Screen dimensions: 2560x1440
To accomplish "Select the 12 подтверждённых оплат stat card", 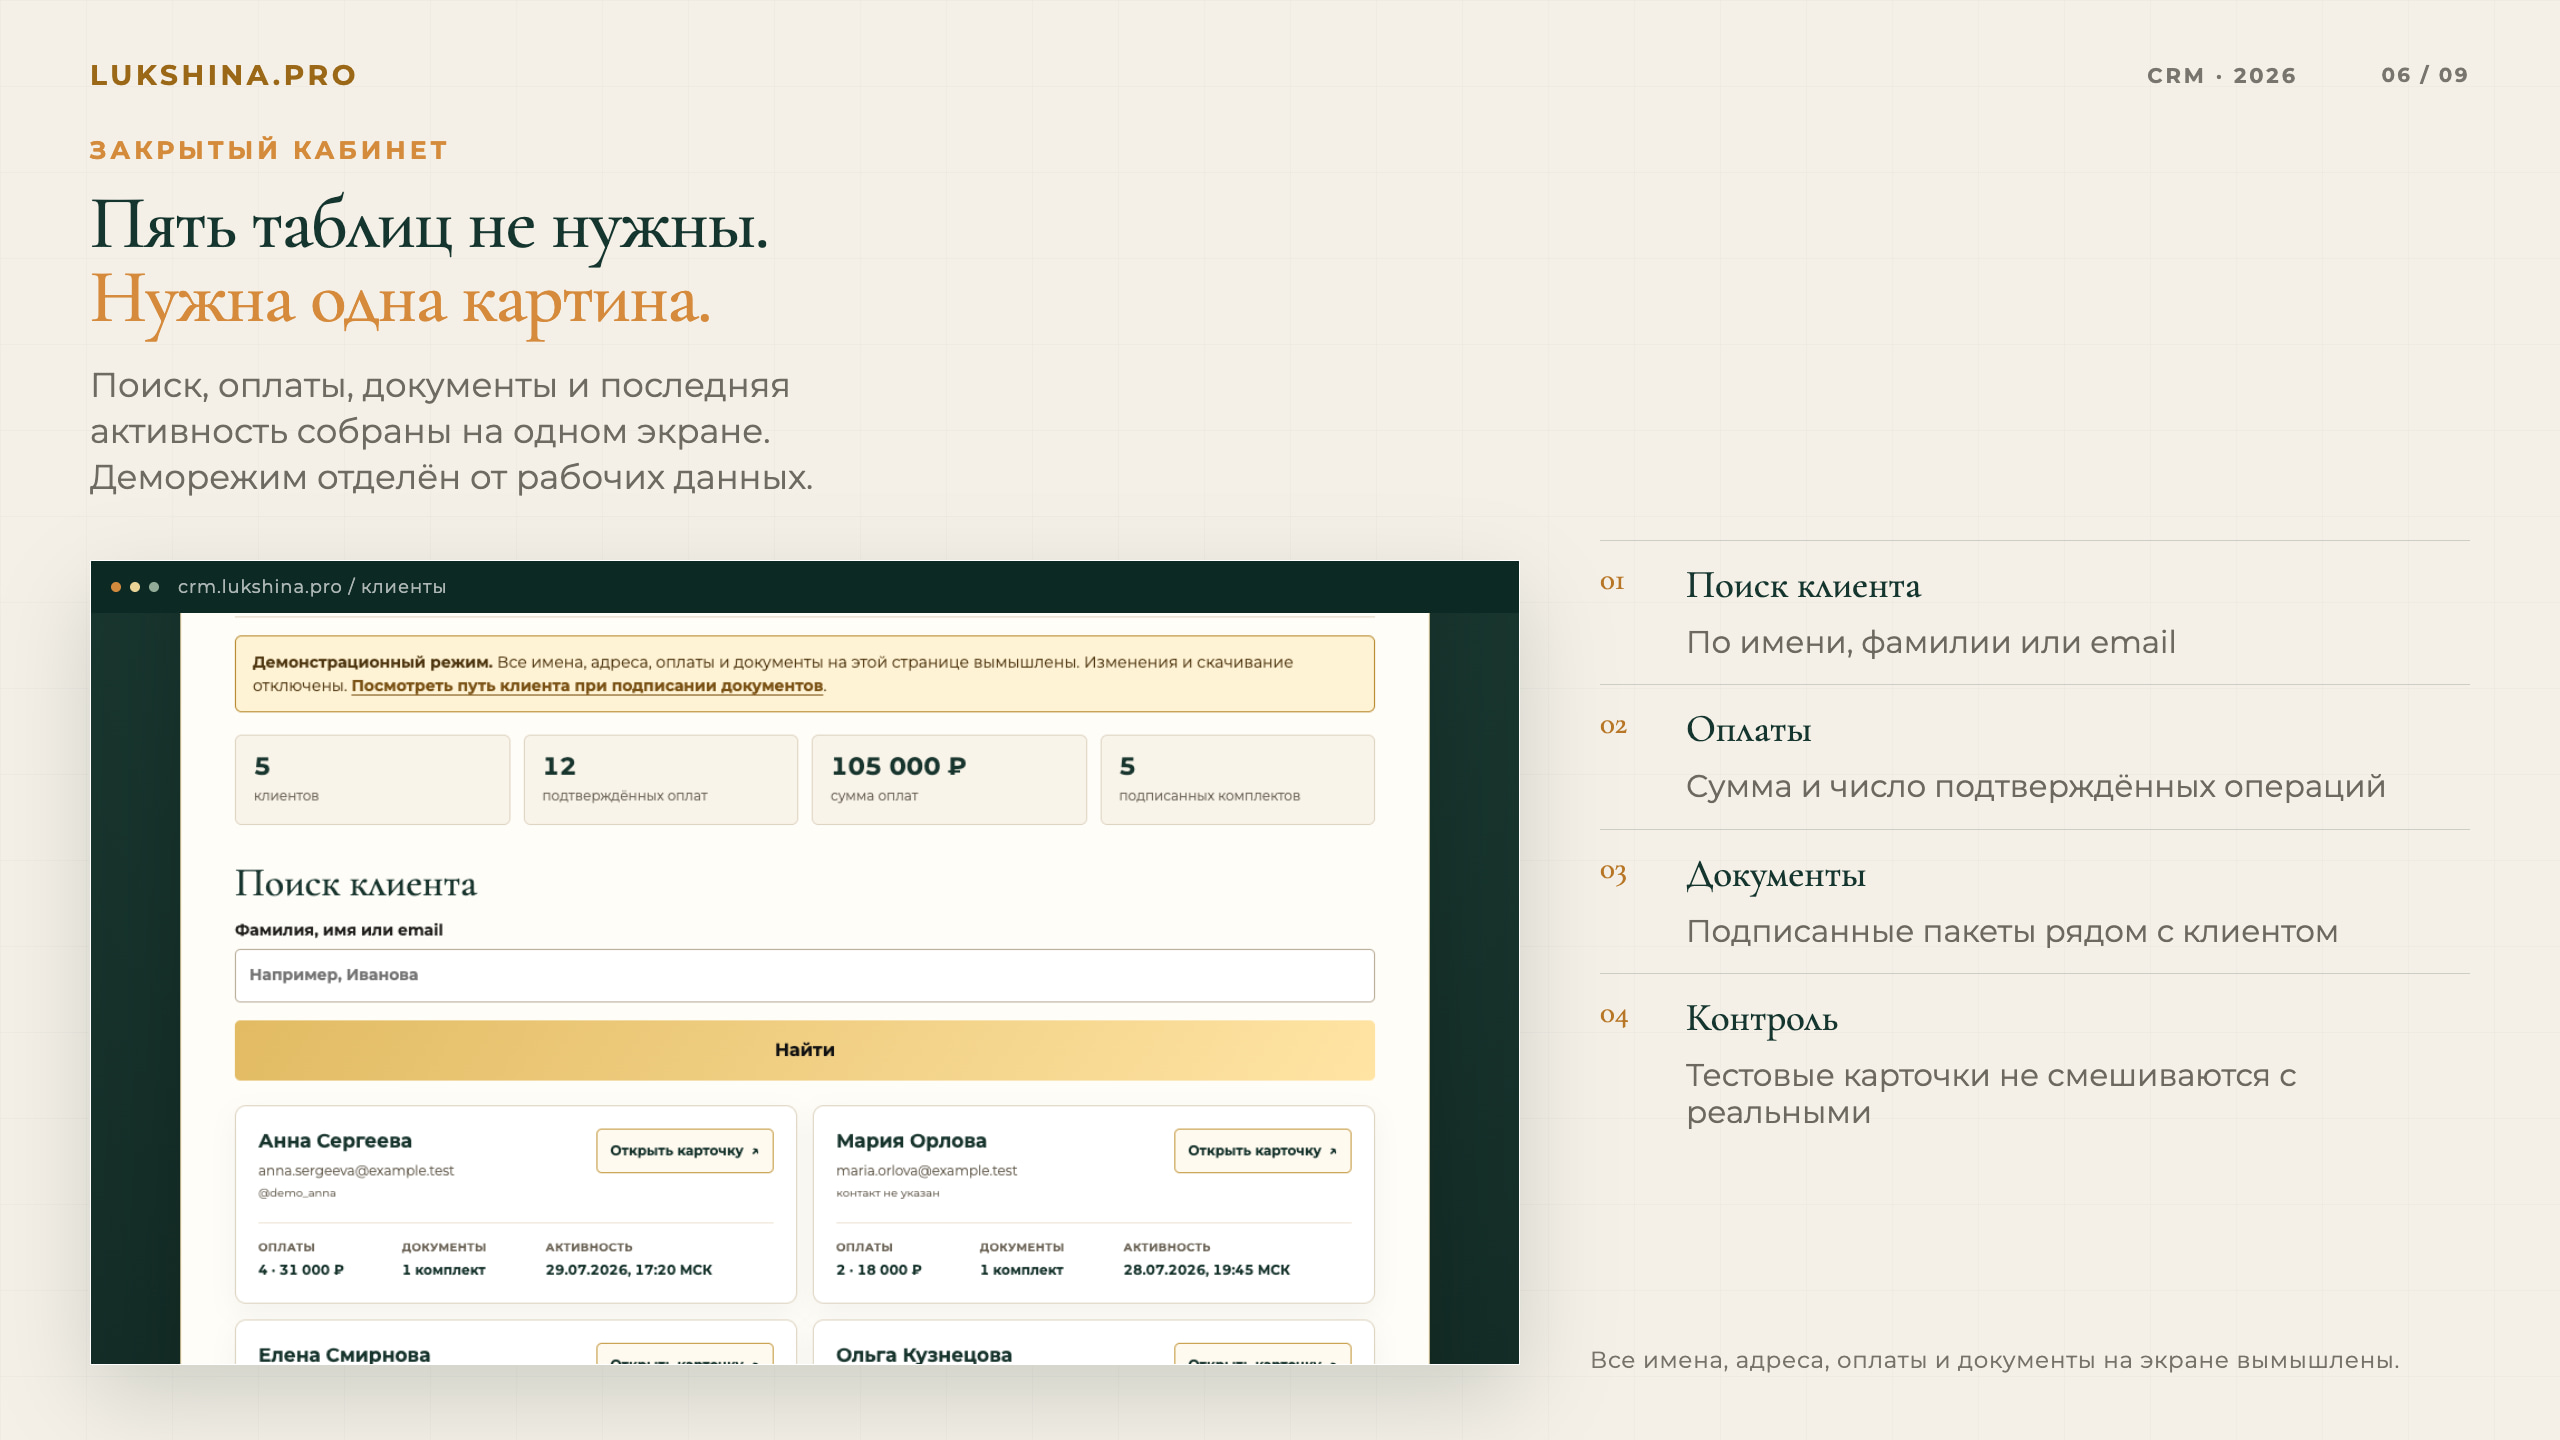I will tap(660, 779).
